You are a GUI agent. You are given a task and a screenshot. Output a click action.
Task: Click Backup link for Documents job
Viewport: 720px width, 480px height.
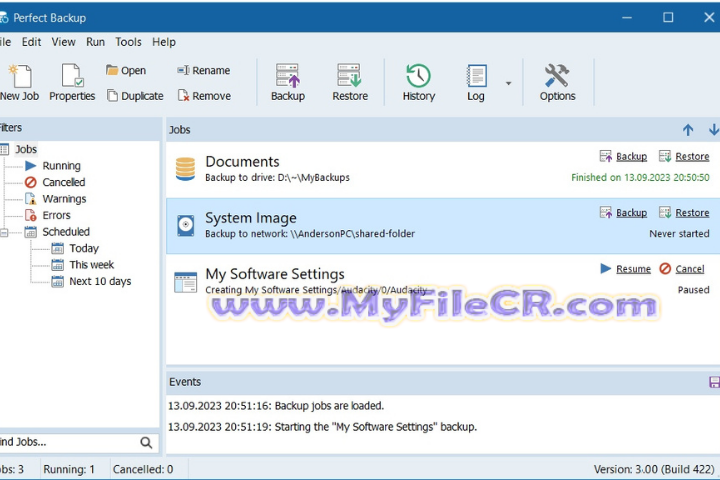[631, 157]
